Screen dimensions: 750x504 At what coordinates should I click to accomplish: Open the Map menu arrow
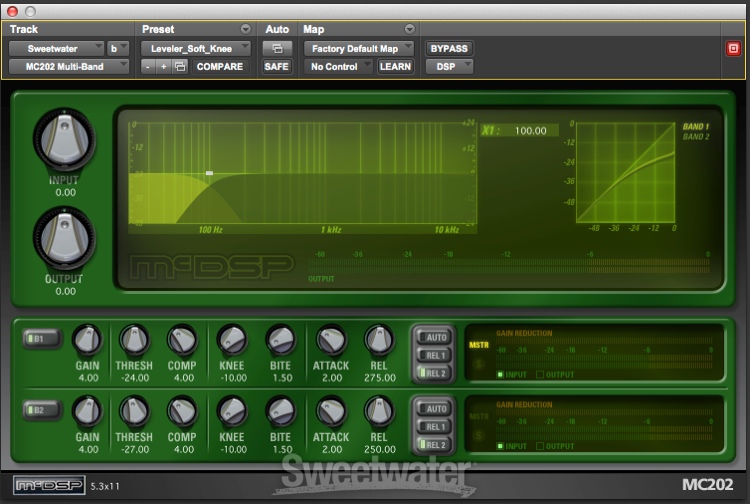click(x=409, y=29)
